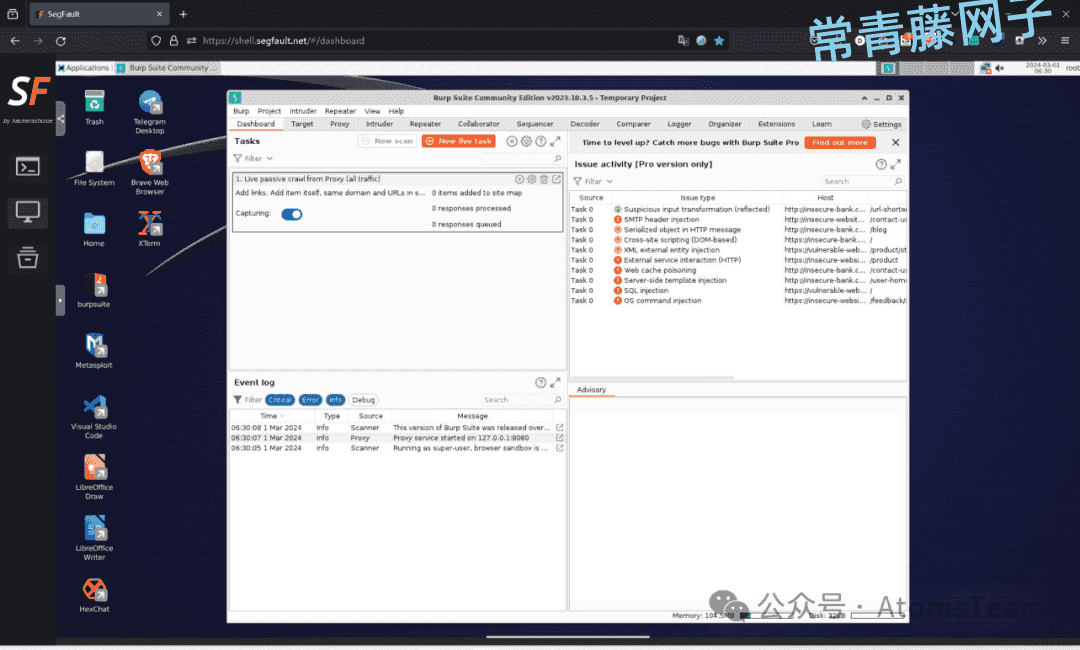Select the Advisory tab

click(x=591, y=390)
